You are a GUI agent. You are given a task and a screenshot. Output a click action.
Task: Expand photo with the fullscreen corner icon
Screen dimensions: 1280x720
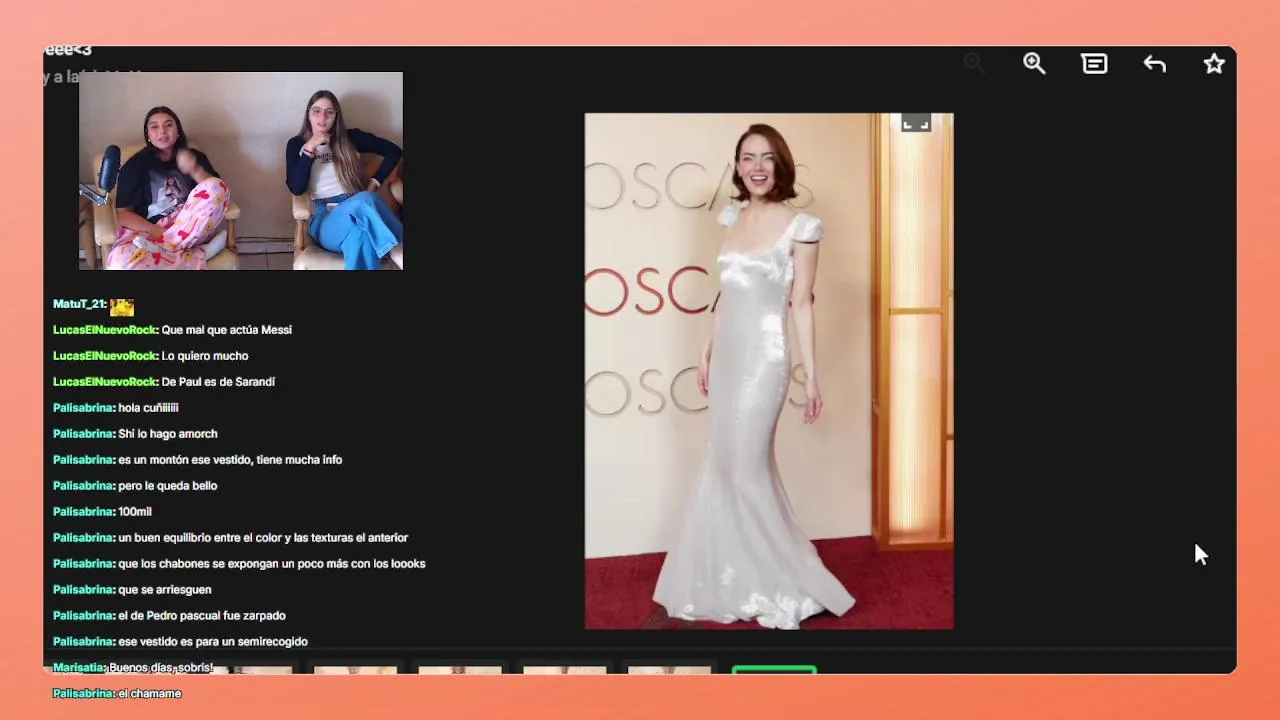(x=916, y=123)
